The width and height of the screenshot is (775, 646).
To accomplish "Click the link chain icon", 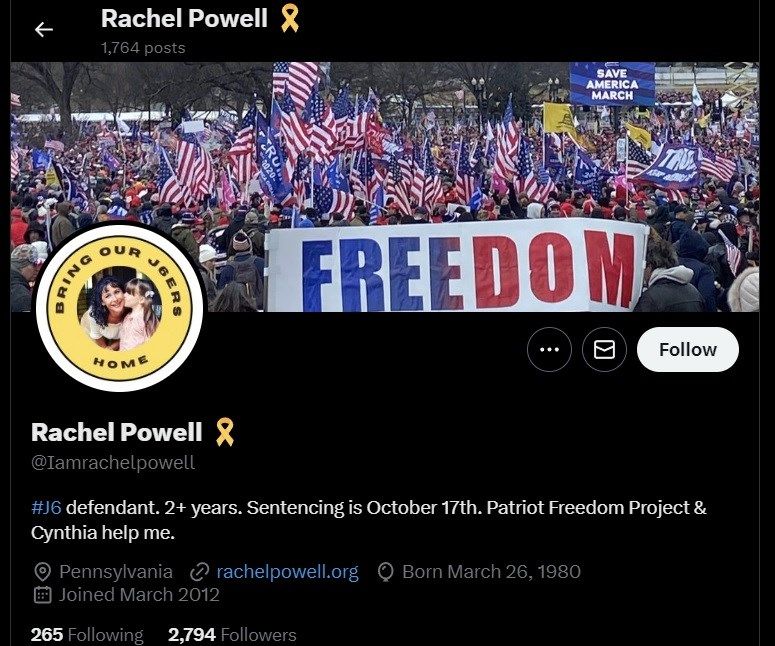I will click(x=199, y=572).
